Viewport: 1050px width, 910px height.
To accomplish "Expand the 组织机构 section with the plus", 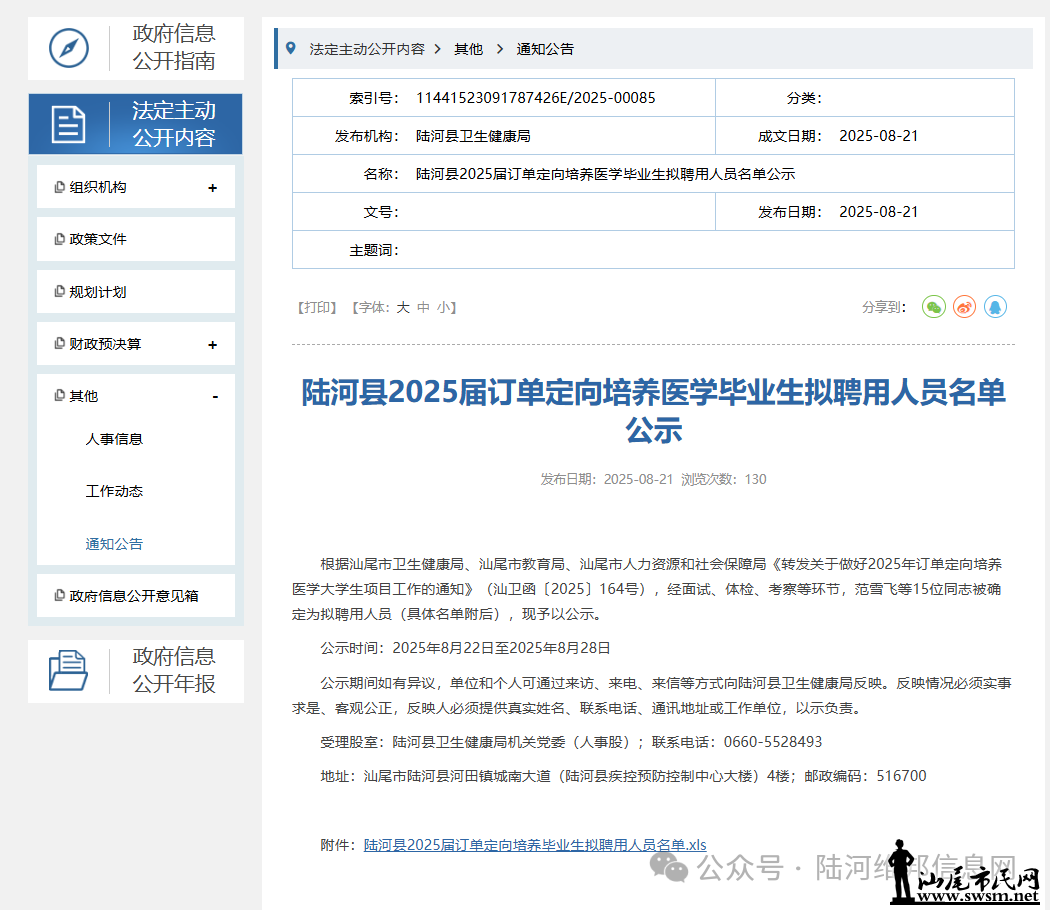I will pyautogui.click(x=212, y=188).
